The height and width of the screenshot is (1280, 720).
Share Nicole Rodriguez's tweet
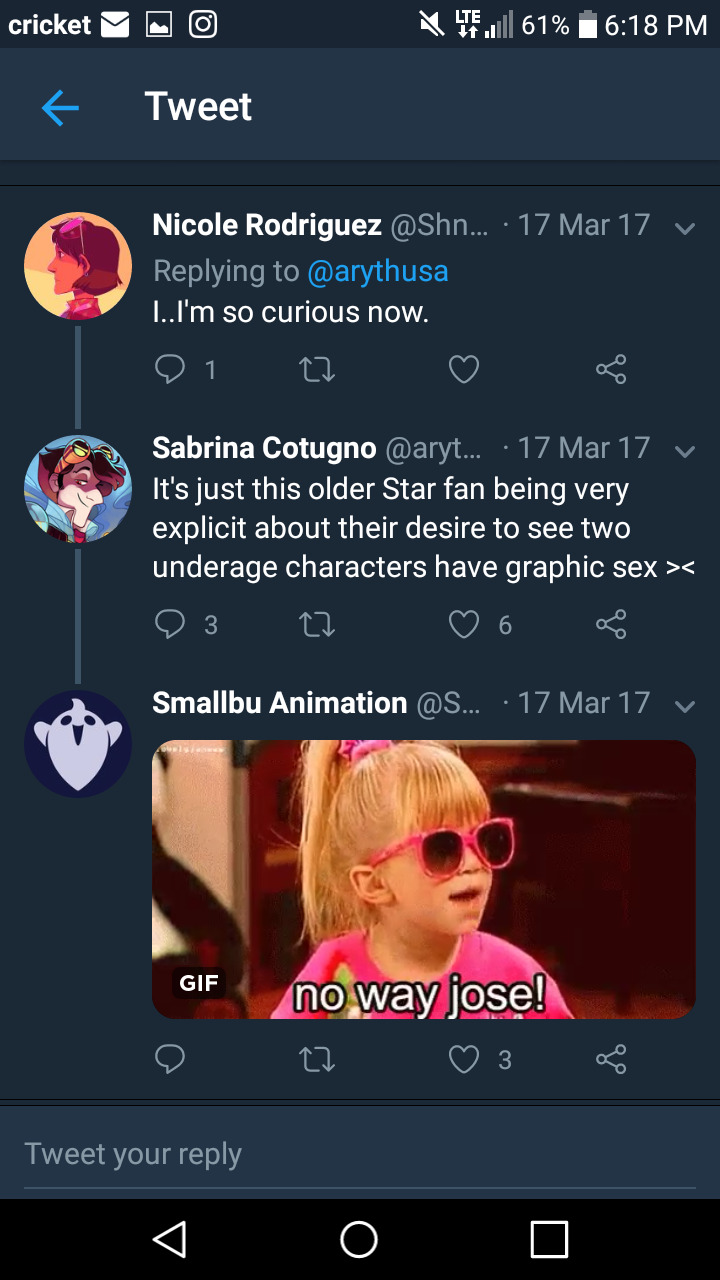point(611,370)
